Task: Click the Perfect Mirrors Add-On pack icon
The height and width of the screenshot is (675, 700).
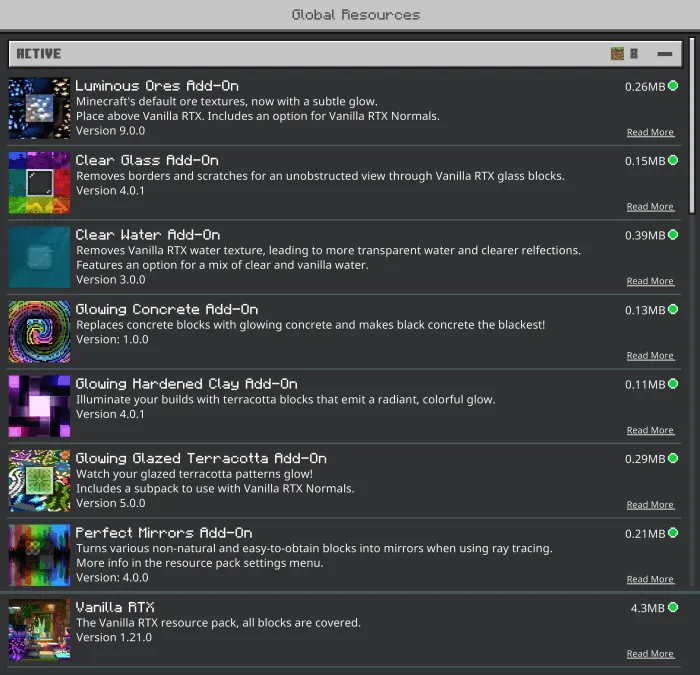Action: [x=39, y=555]
